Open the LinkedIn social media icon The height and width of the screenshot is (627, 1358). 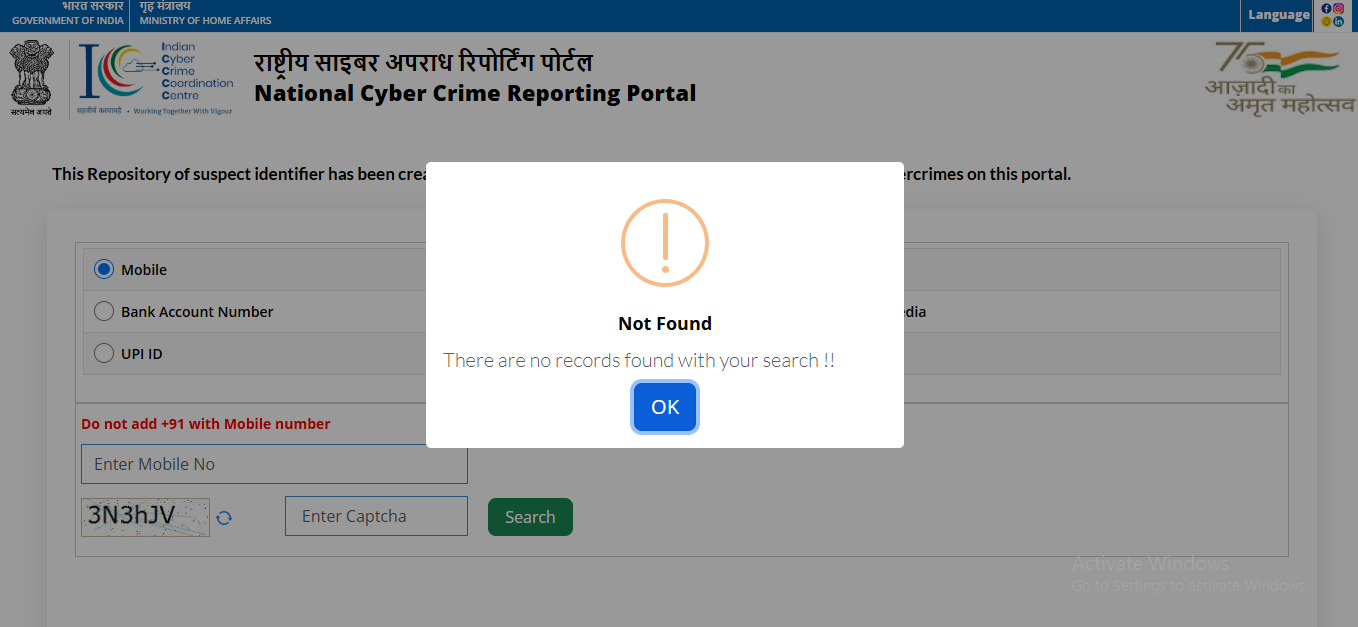(1338, 21)
